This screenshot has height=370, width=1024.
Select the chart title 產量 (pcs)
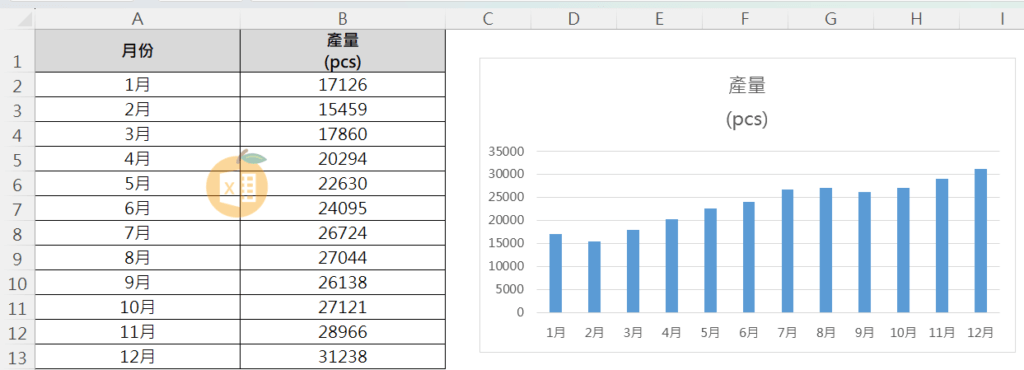click(746, 102)
